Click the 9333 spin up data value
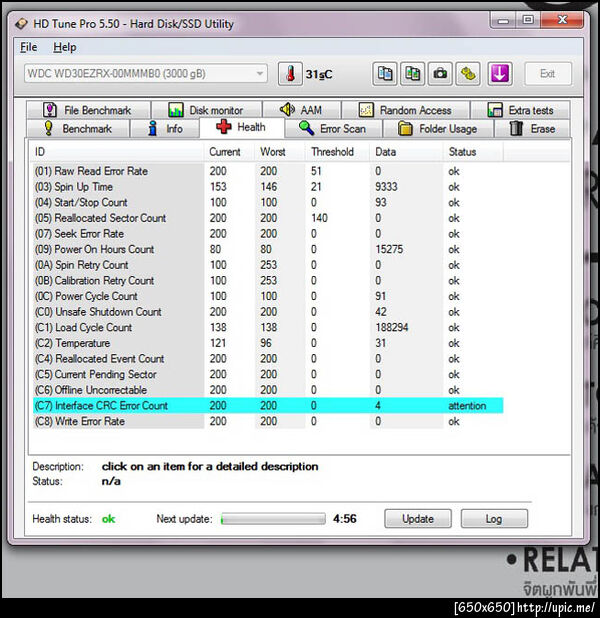Screen dimensions: 600x618 (x=386, y=187)
